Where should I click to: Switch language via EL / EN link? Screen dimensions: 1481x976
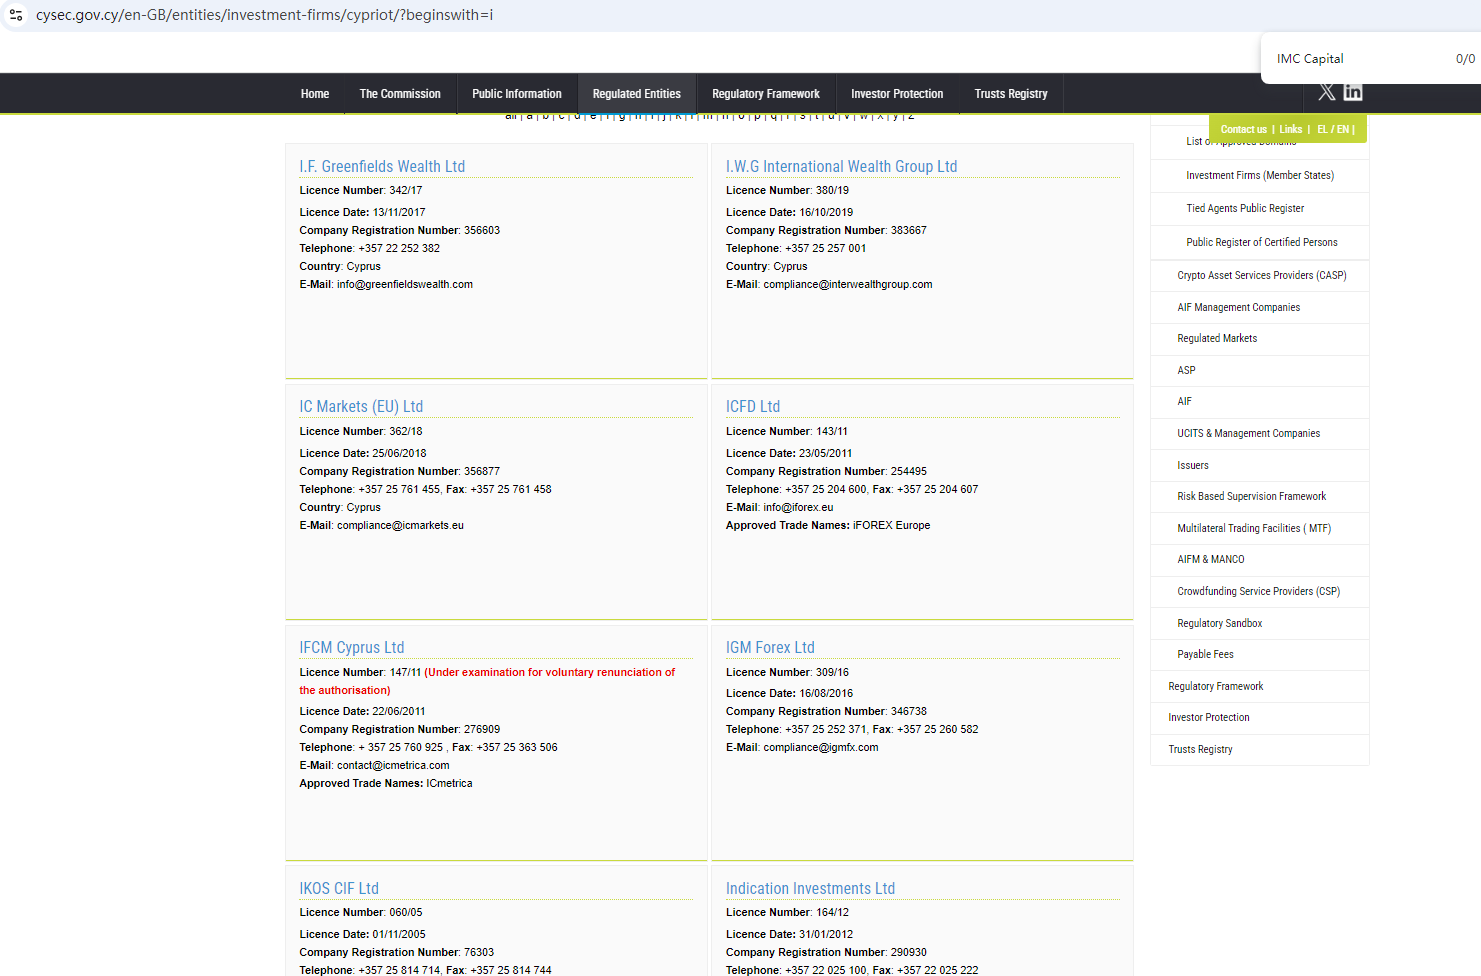tap(1333, 130)
